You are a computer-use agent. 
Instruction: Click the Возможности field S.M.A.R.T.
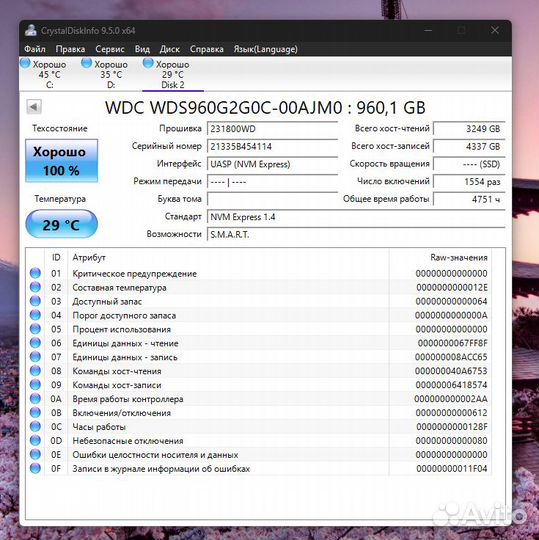[356, 235]
